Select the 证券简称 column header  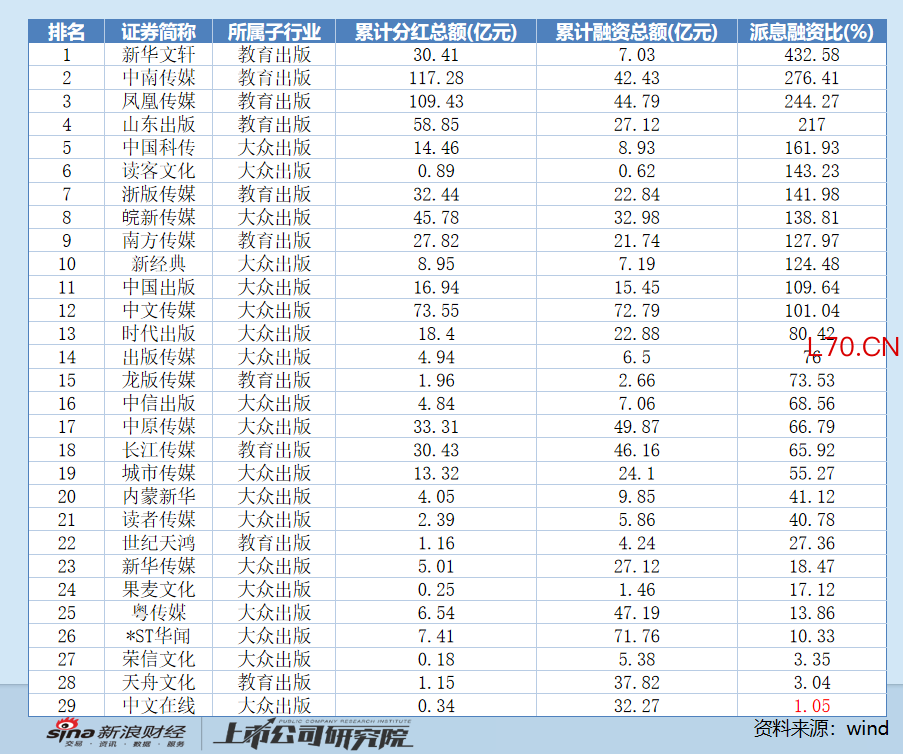click(159, 32)
